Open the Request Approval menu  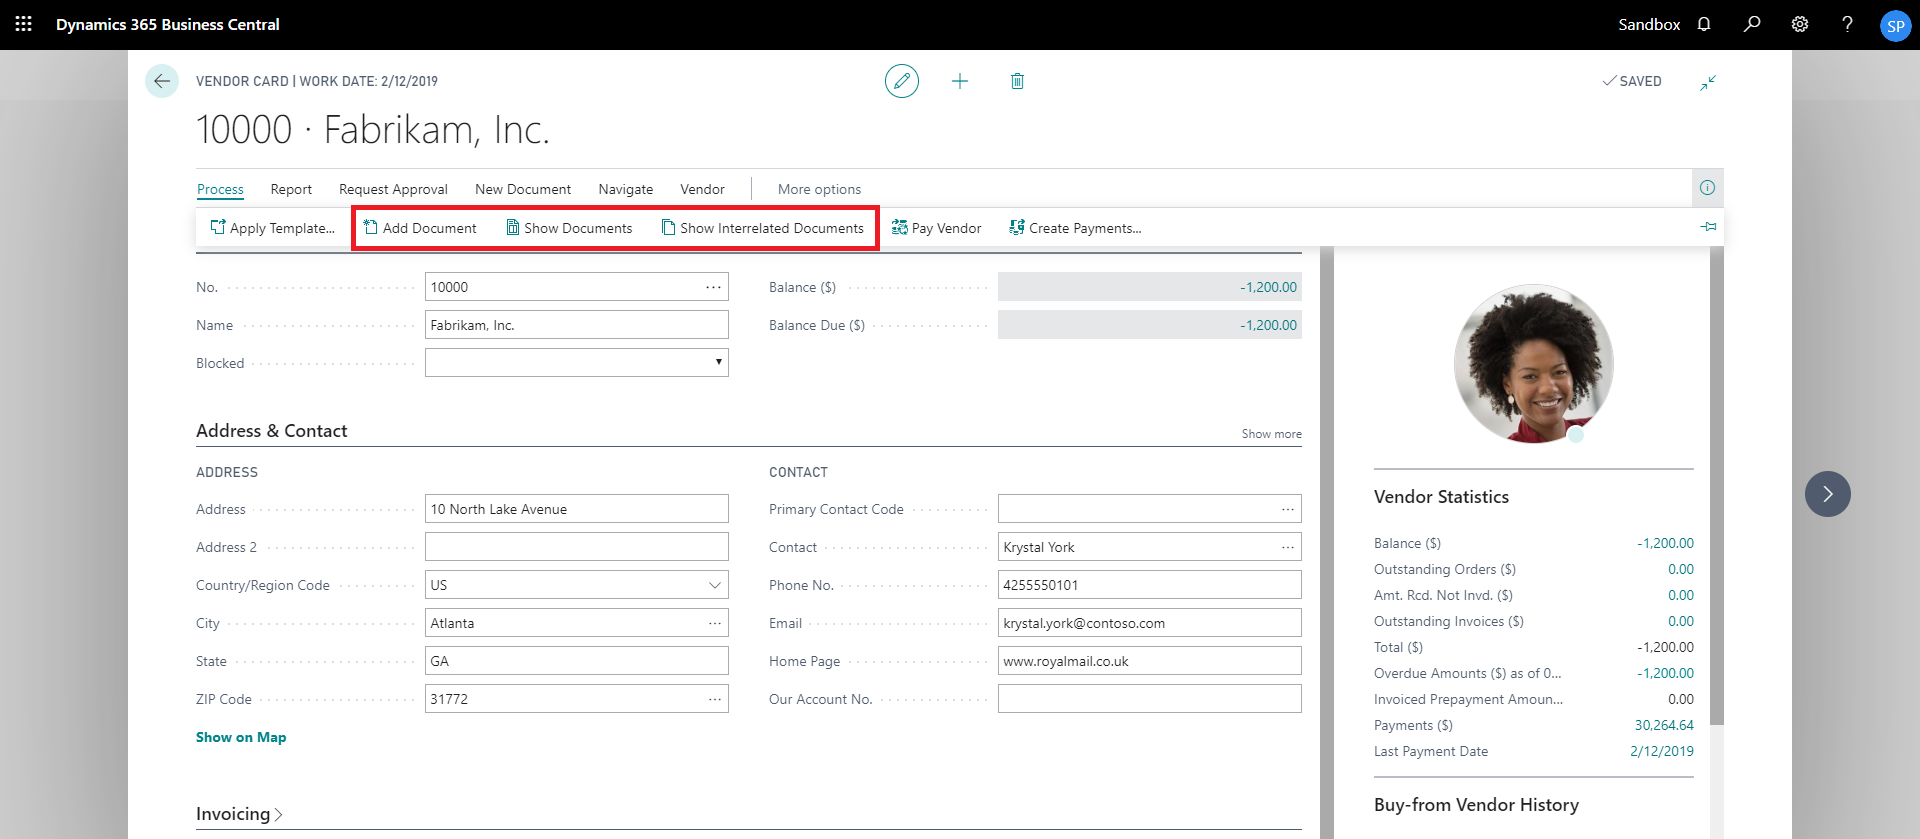(x=393, y=189)
